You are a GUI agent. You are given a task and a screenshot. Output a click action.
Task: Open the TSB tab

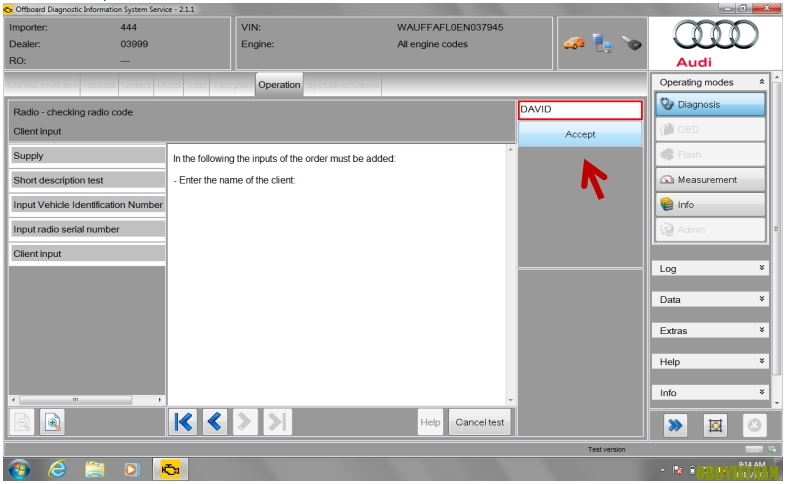(x=197, y=85)
